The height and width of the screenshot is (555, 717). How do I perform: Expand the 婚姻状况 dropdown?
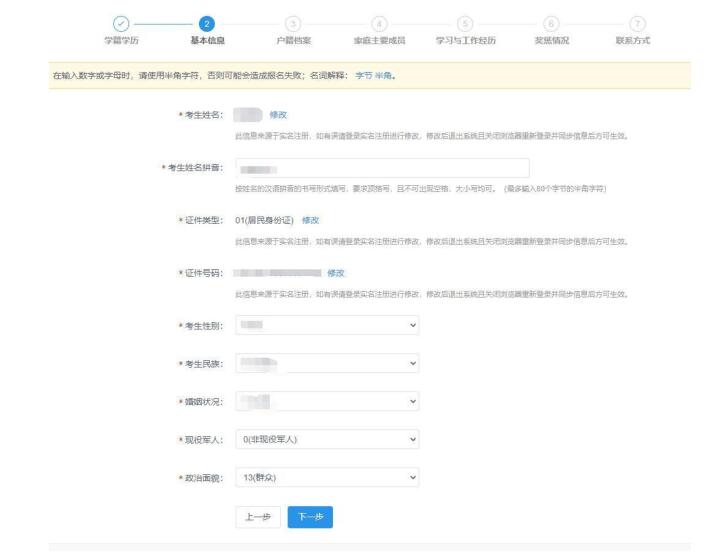tap(327, 401)
